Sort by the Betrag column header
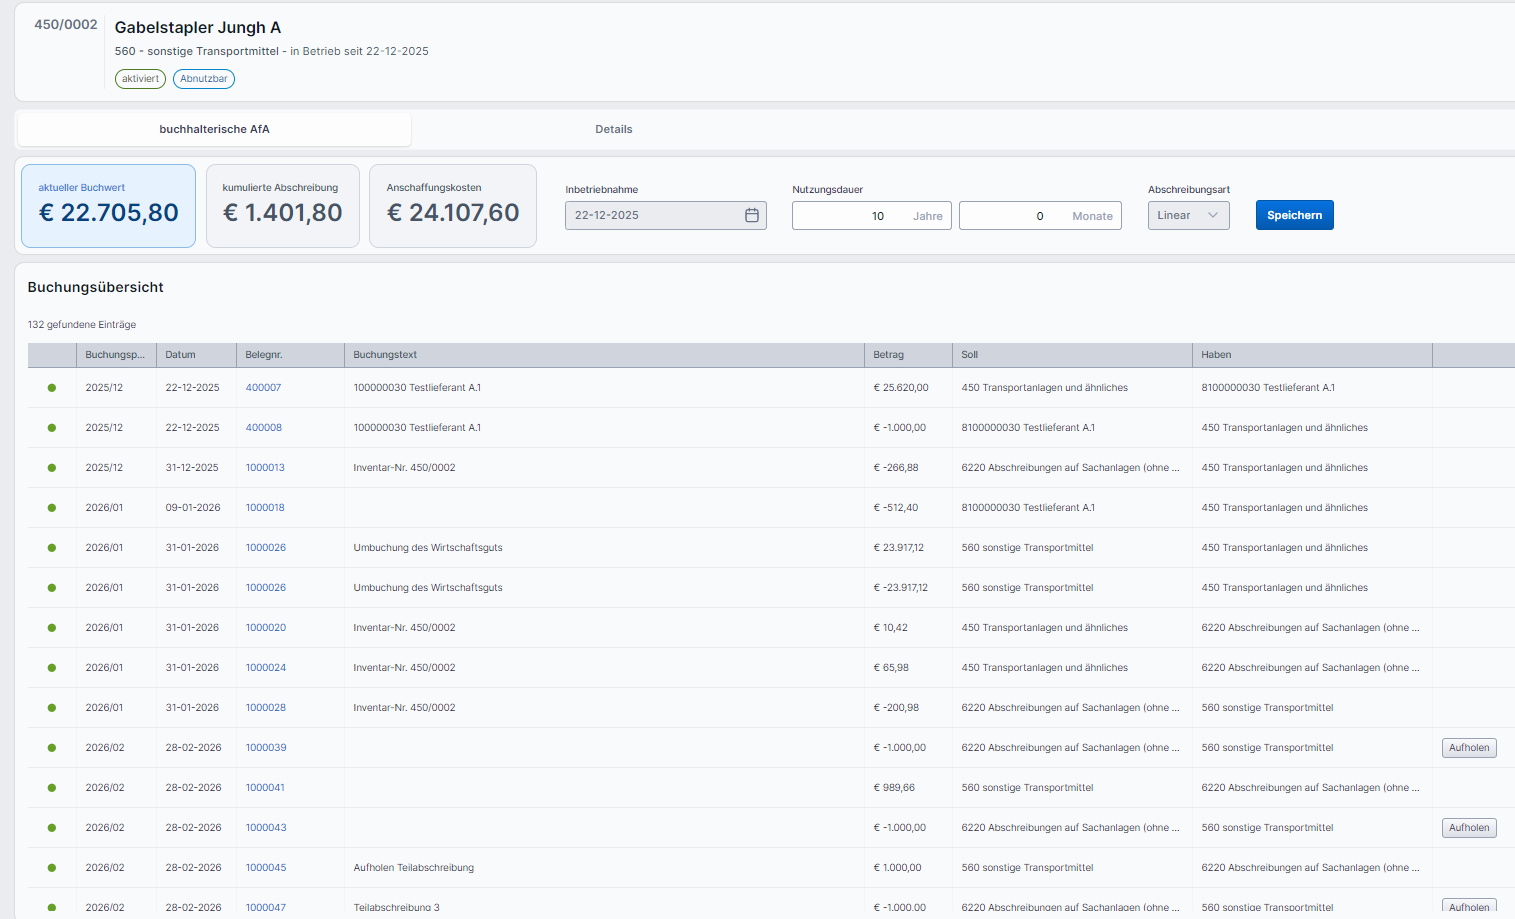 tap(888, 355)
